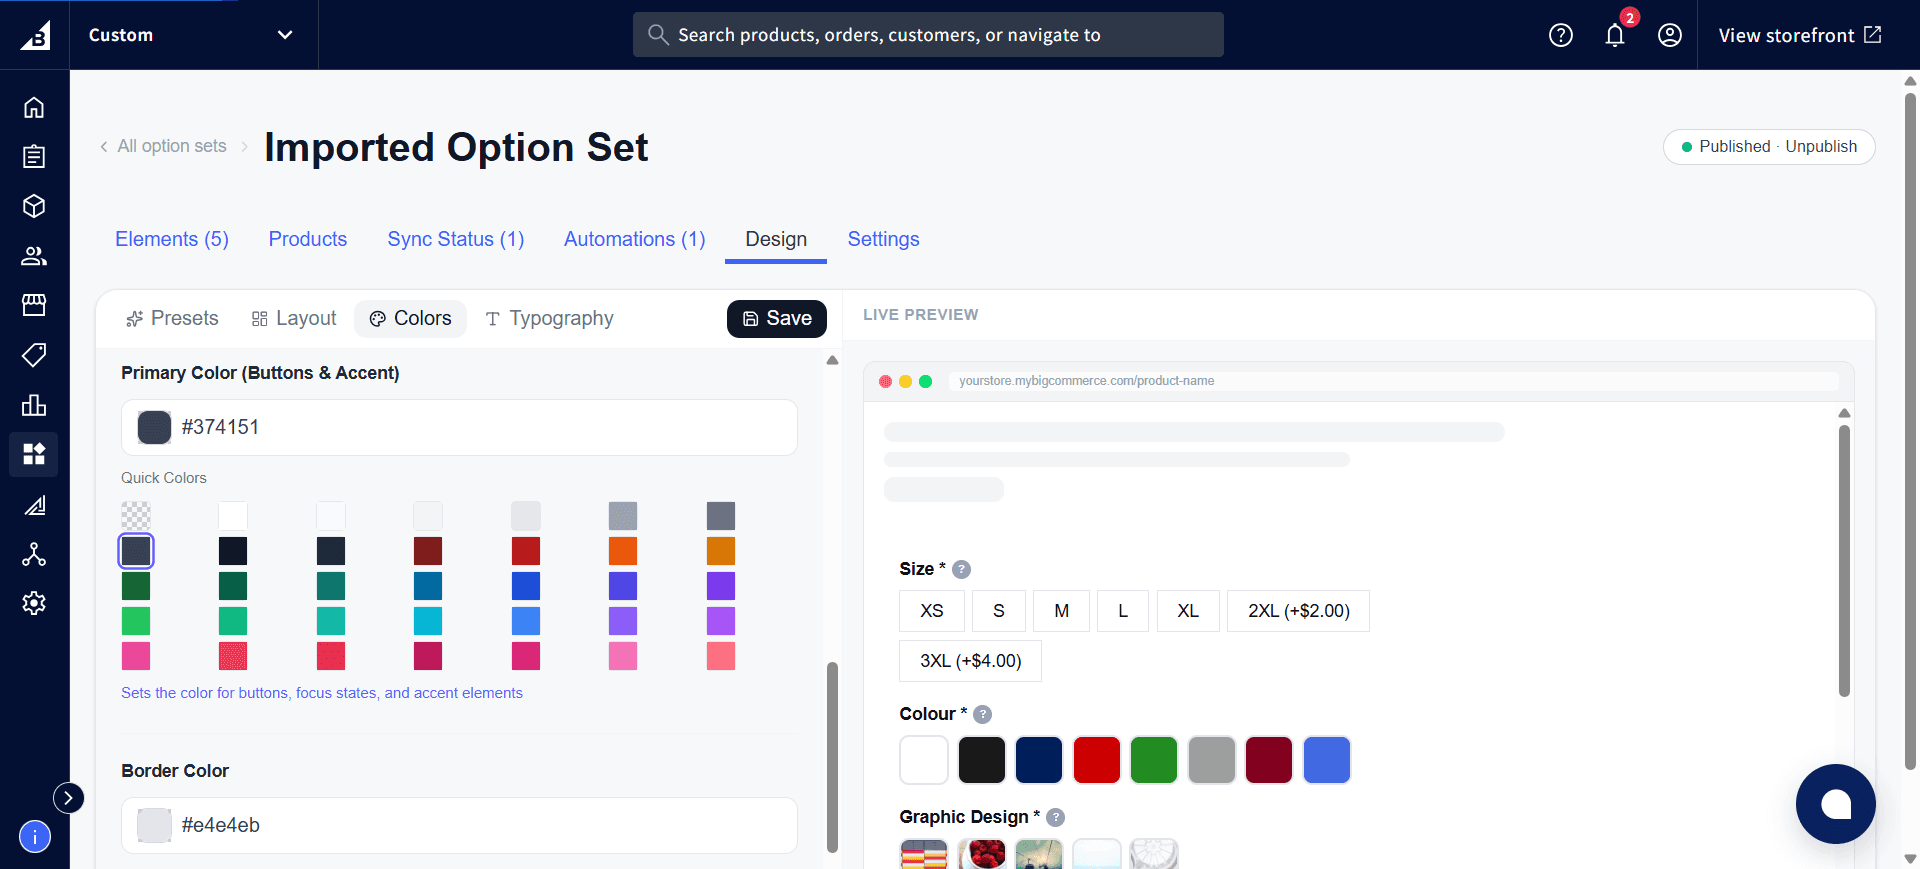The width and height of the screenshot is (1920, 869).
Task: Click View storefront link
Action: [x=1800, y=35]
